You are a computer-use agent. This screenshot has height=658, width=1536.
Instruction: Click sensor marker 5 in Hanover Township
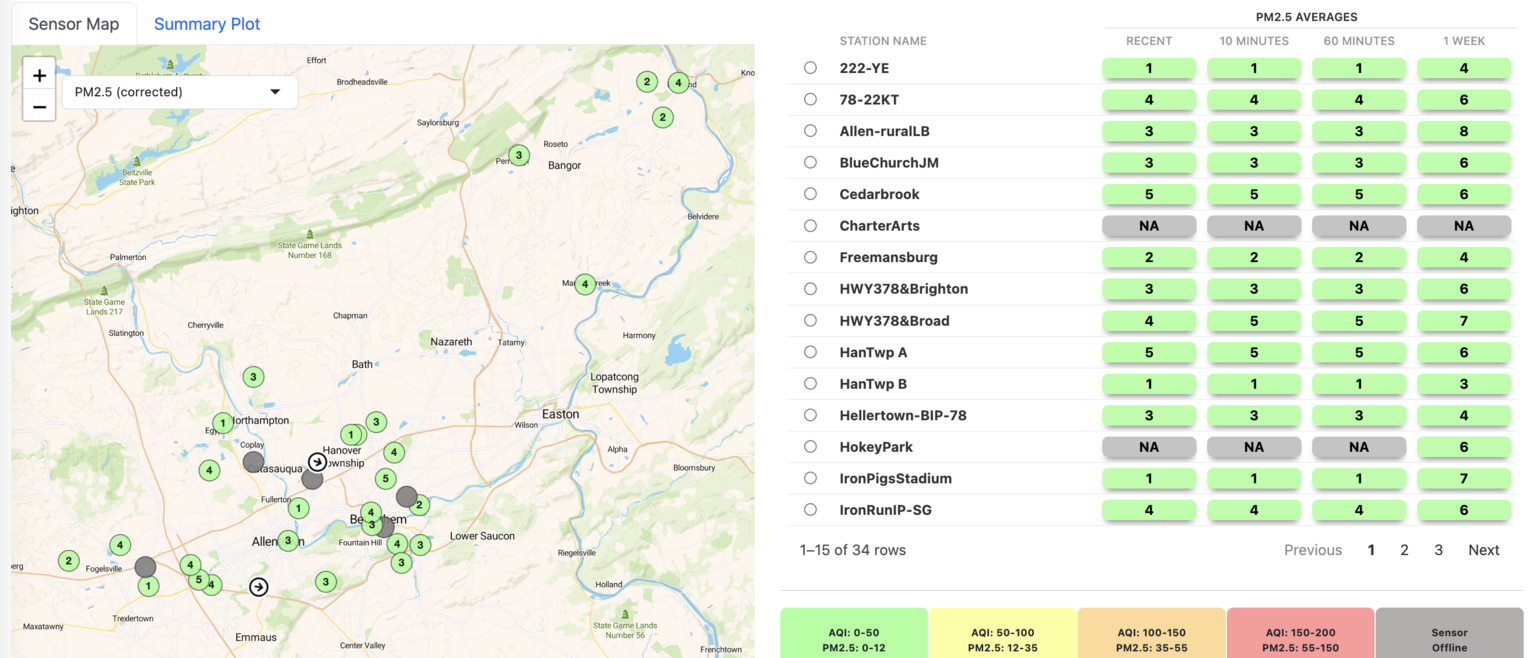385,478
